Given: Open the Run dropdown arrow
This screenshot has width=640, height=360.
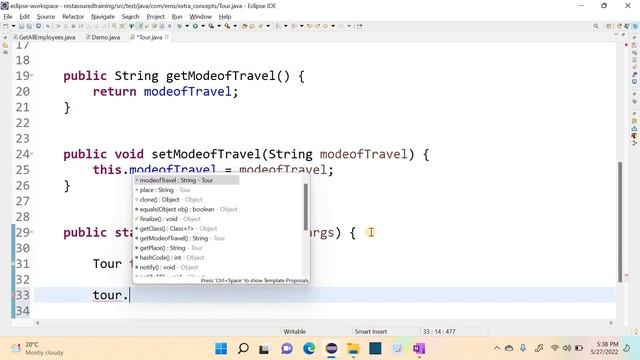Looking at the screenshot, I should click(x=203, y=26).
